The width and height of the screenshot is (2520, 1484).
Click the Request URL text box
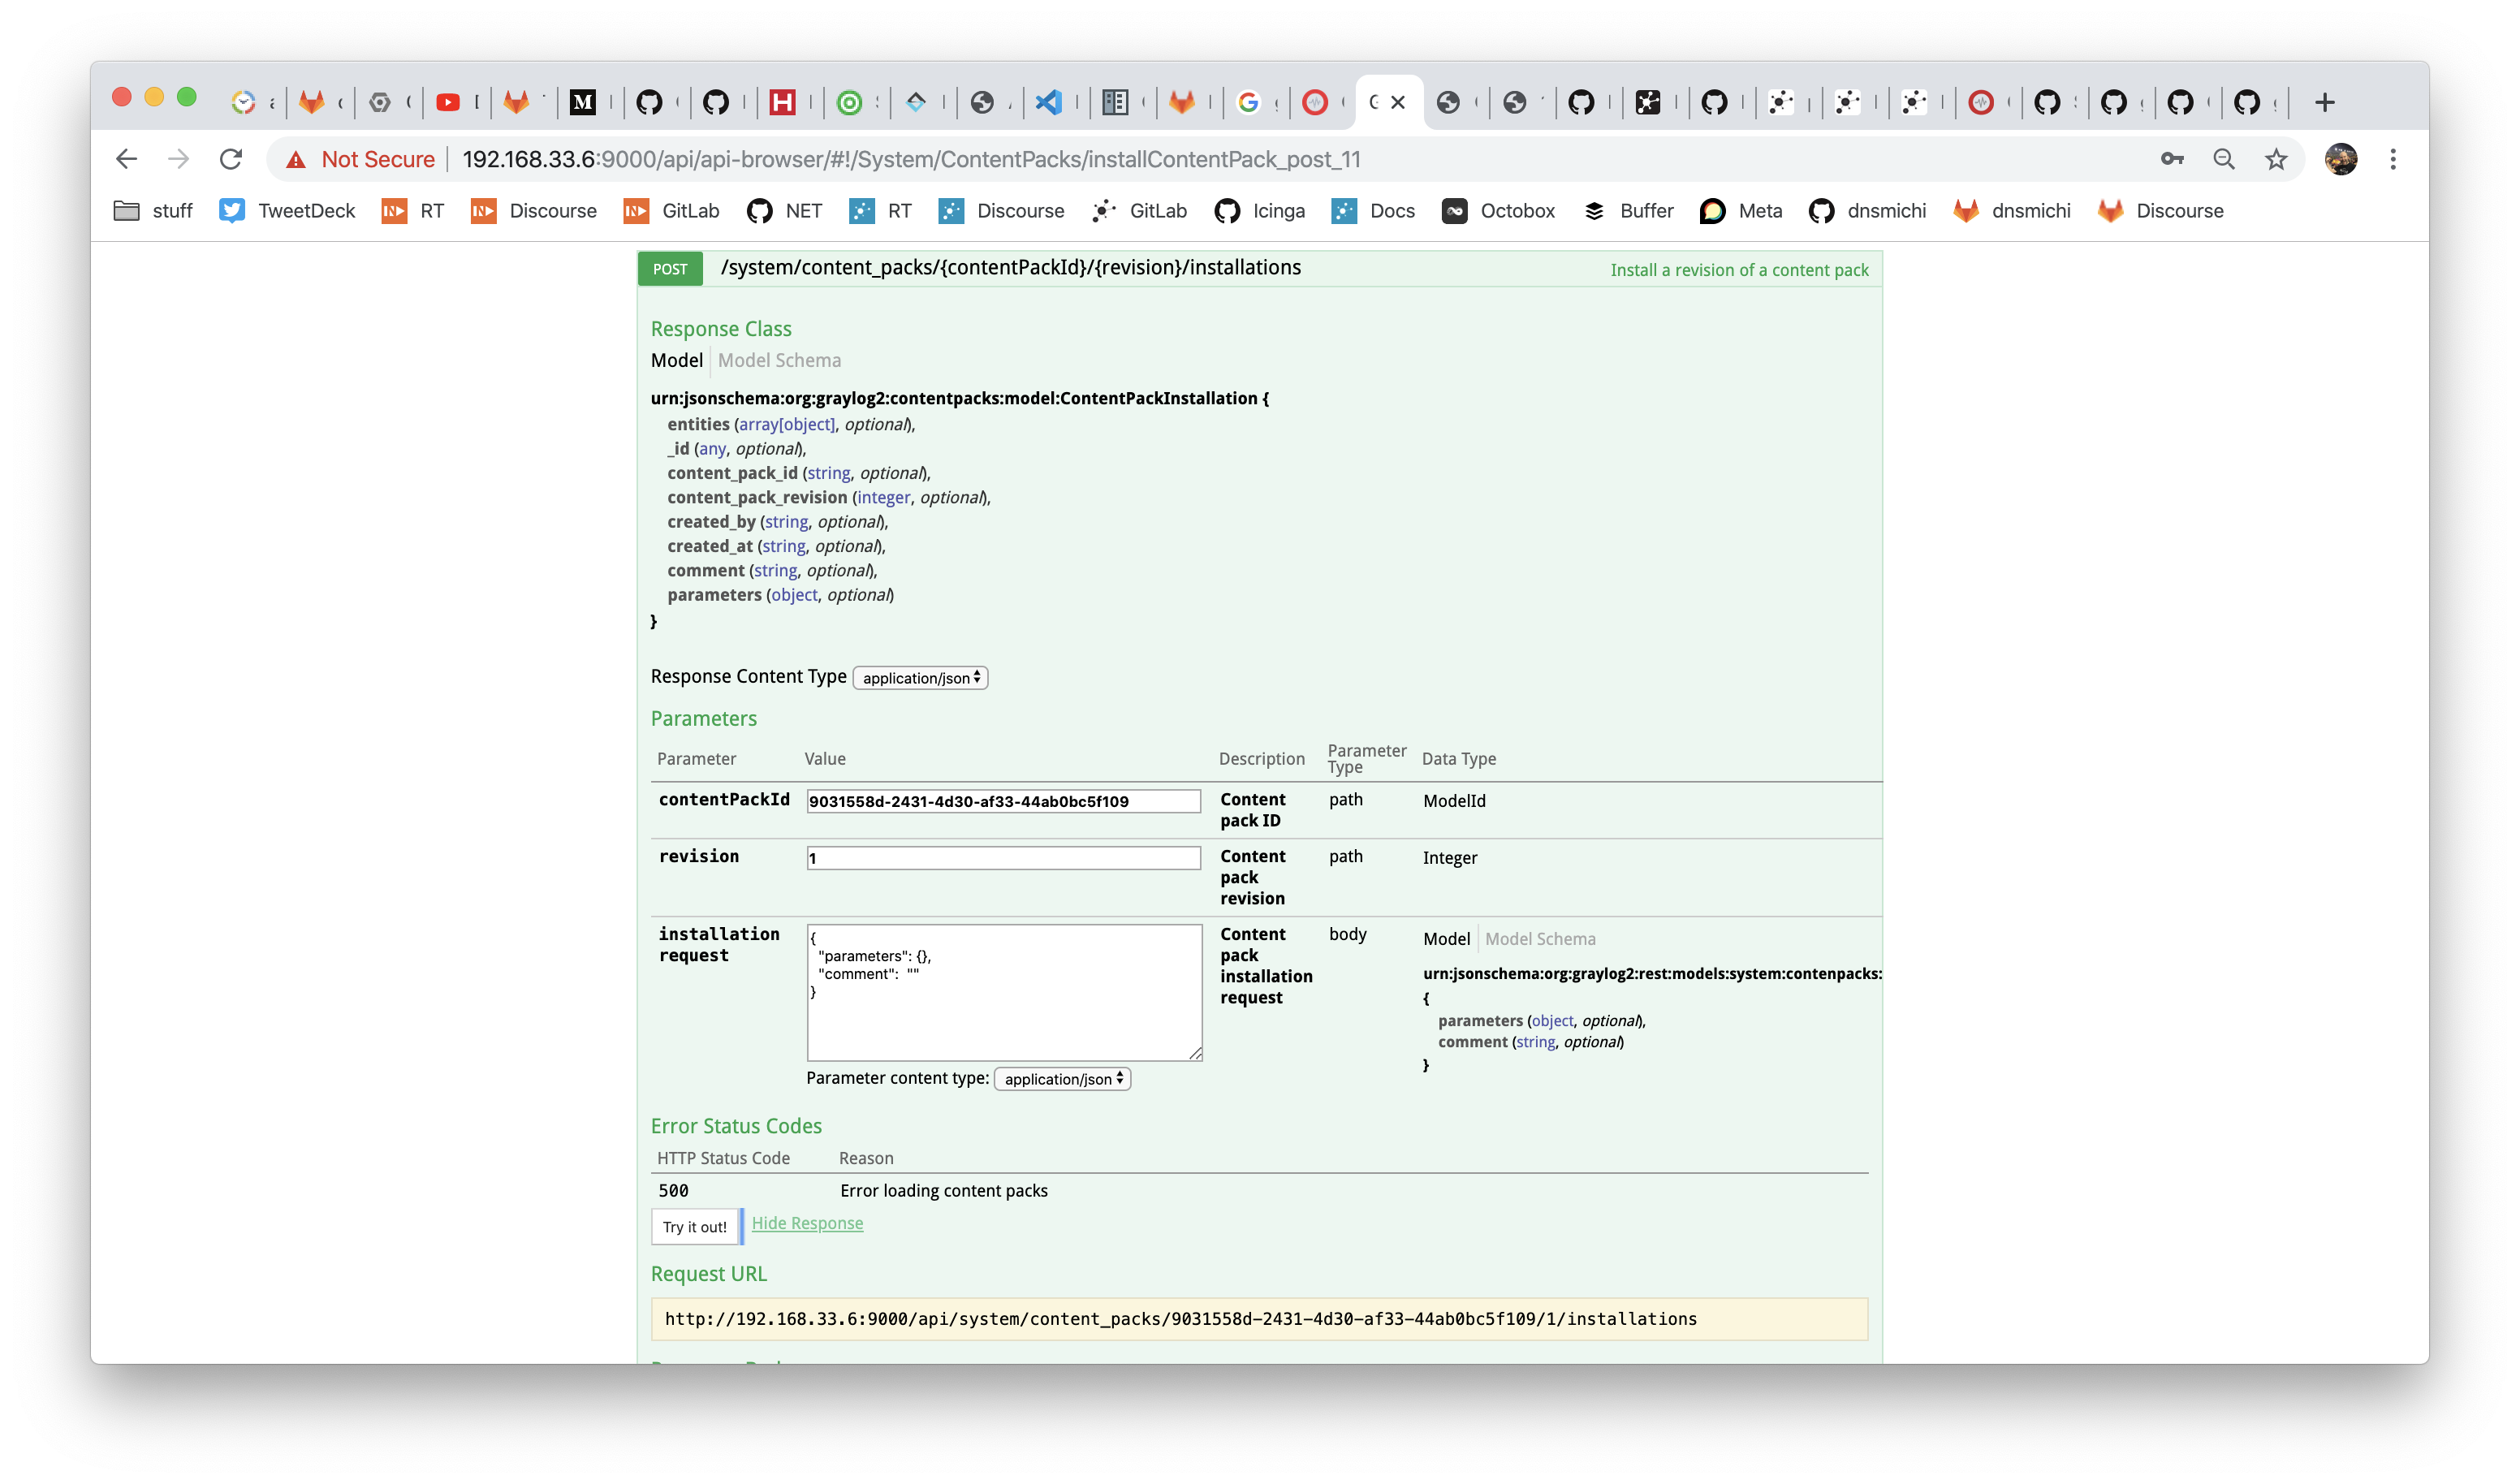coord(1259,1319)
